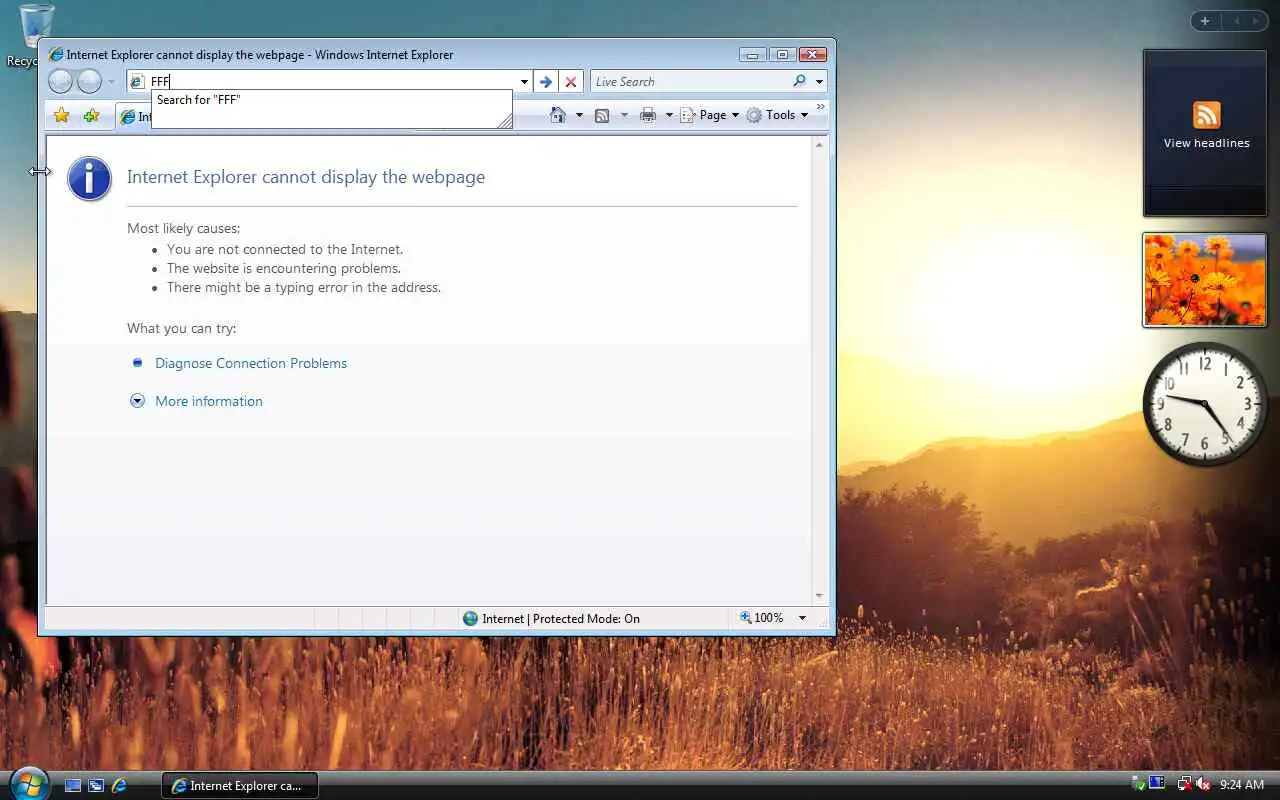This screenshot has width=1280, height=800.
Task: Click "The website is encountering problems."
Action: [x=284, y=268]
